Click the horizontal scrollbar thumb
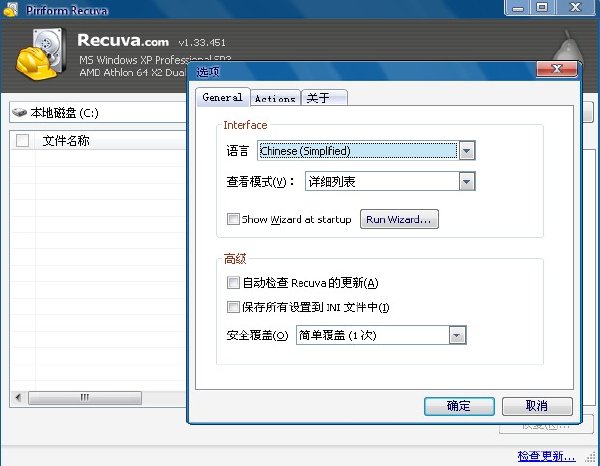This screenshot has width=600, height=466. coord(85,398)
